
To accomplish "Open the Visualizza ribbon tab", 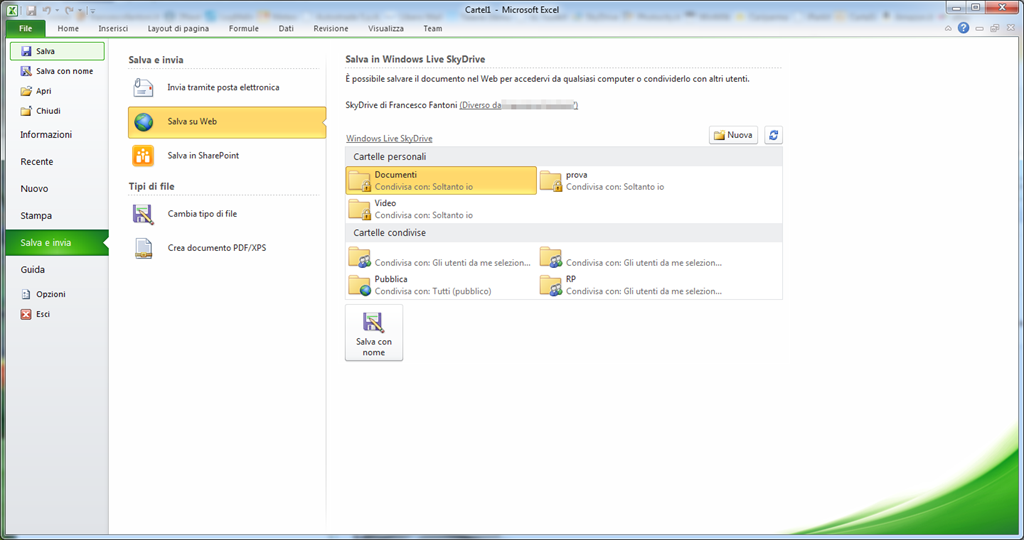I will (x=386, y=29).
